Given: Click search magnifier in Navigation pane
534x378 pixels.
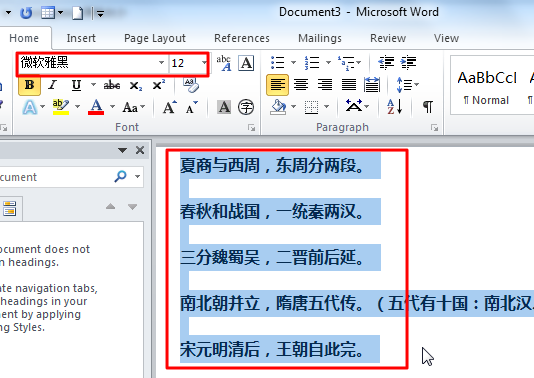Looking at the screenshot, I should click(x=120, y=176).
